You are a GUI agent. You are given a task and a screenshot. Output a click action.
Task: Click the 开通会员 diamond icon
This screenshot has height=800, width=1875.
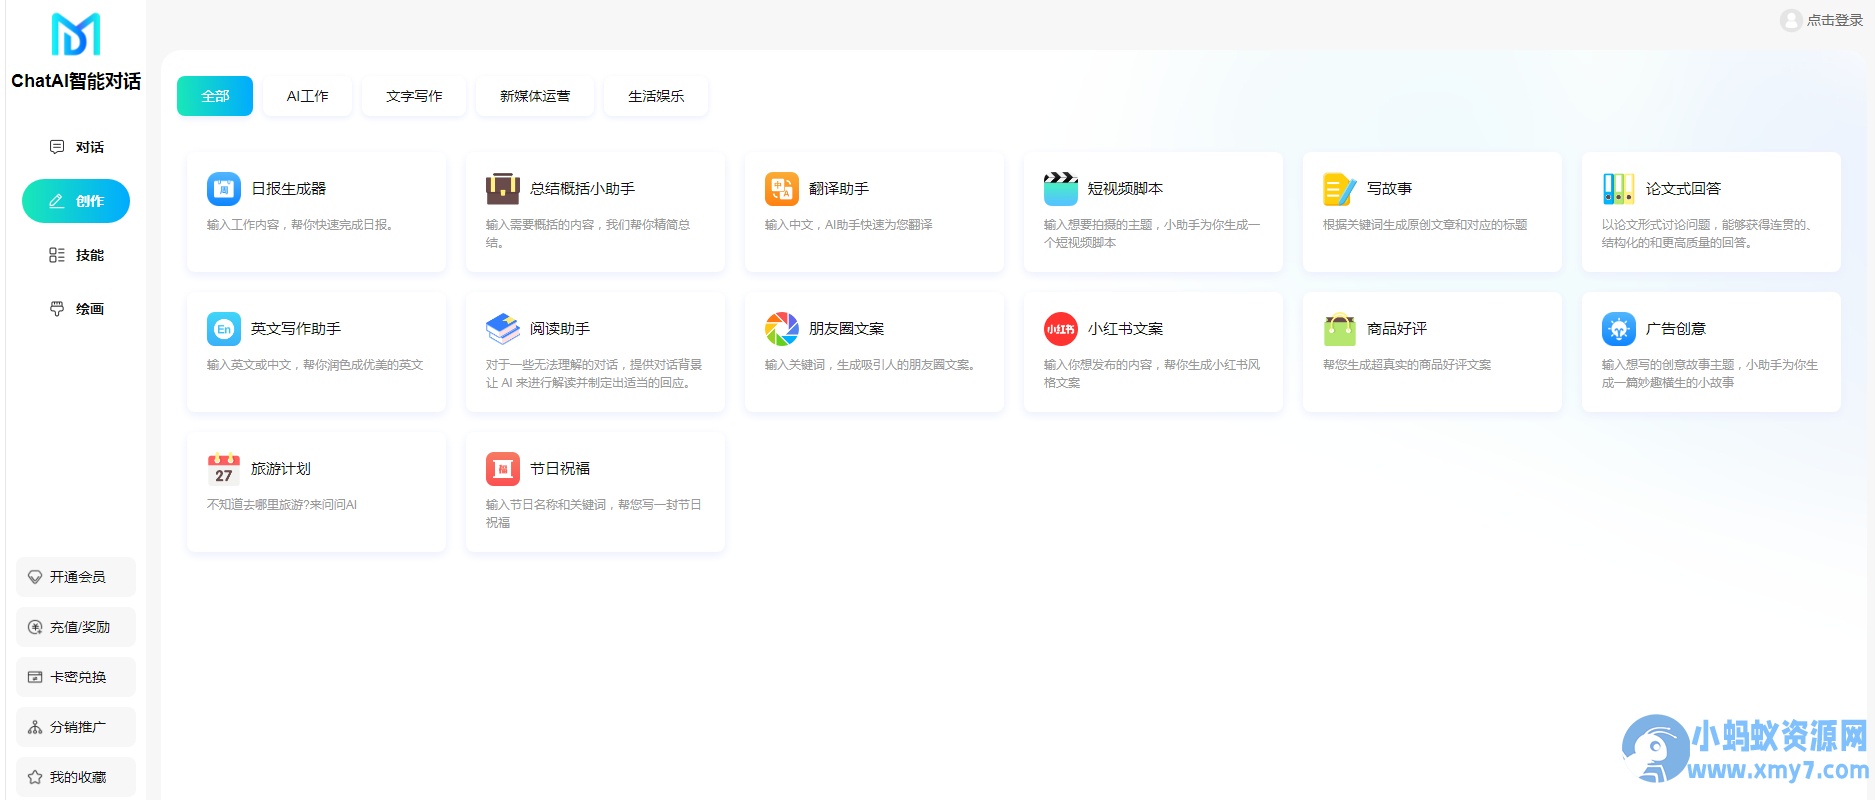coord(35,577)
